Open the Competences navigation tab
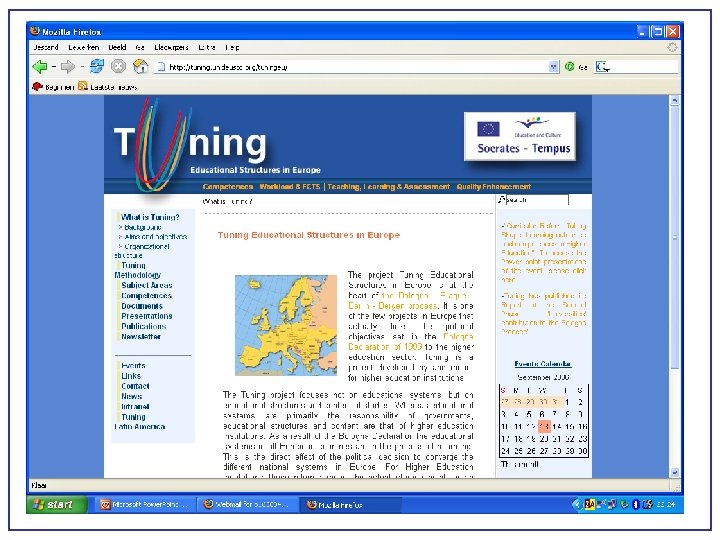 tap(228, 187)
